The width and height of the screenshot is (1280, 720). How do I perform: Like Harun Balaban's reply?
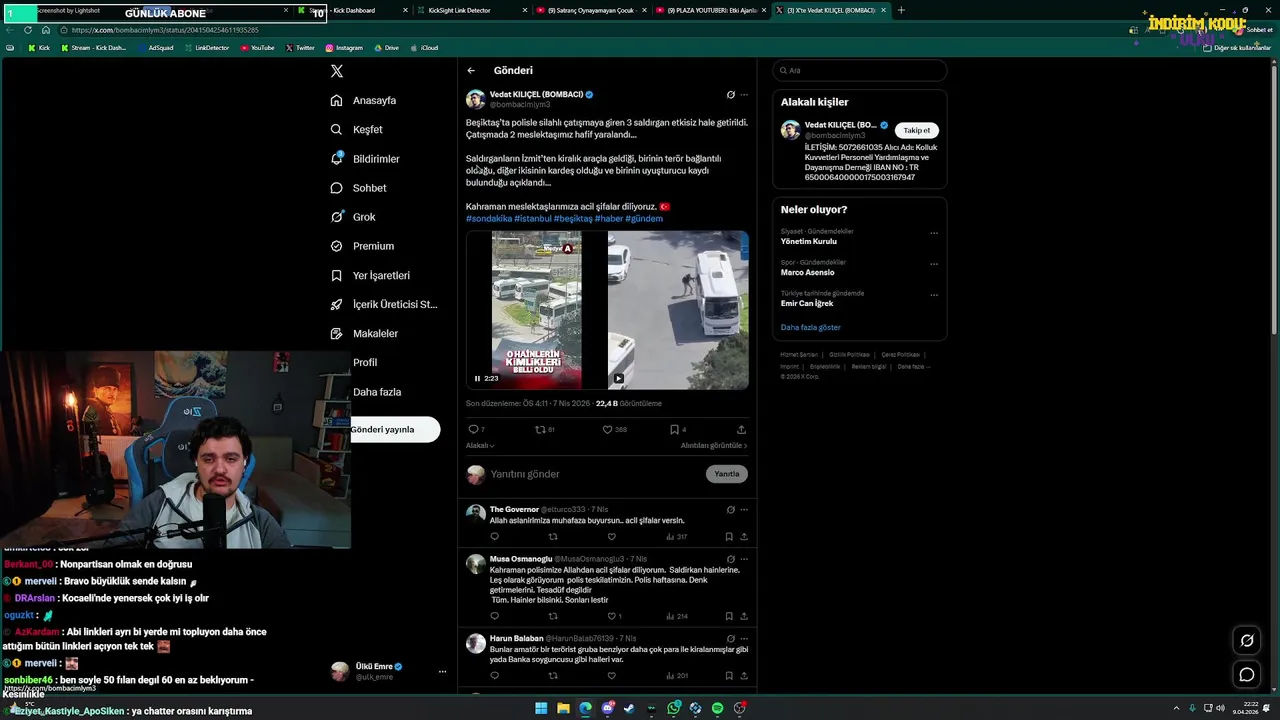click(611, 676)
